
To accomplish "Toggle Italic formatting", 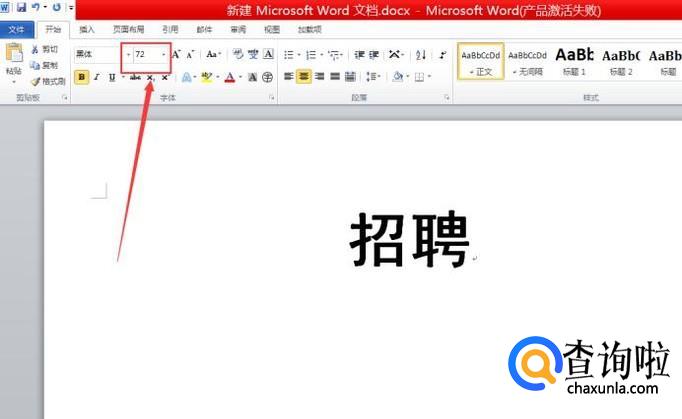I will tap(97, 77).
